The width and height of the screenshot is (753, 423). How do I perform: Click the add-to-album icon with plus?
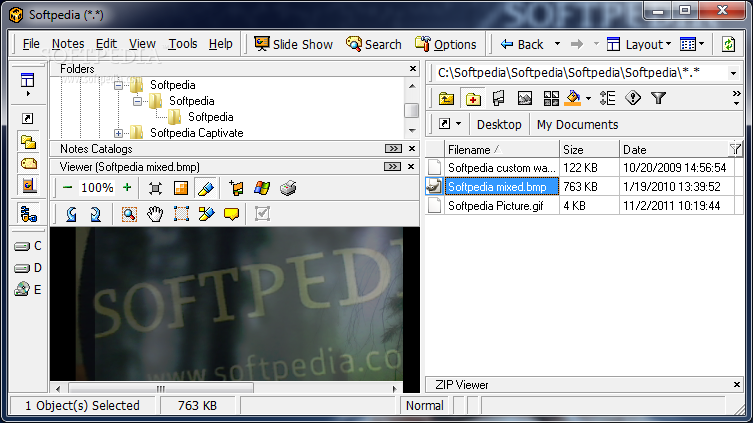click(236, 188)
